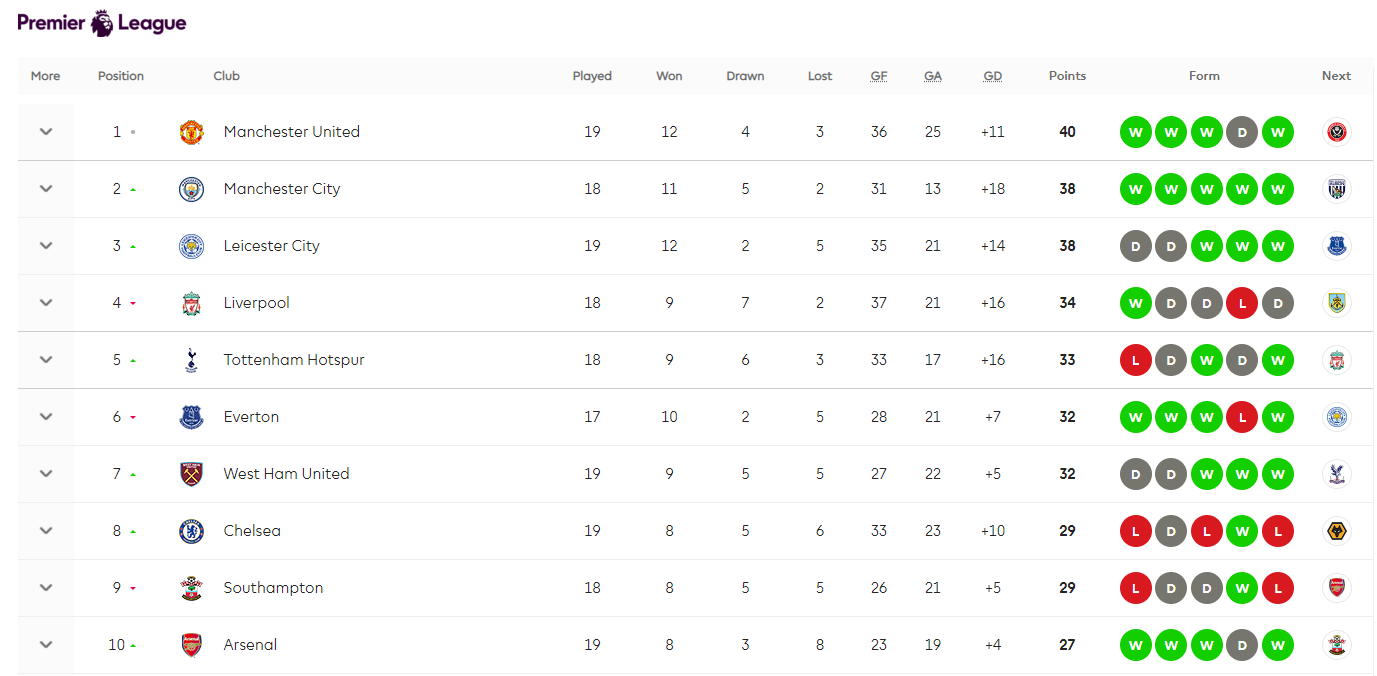Click West Ham's next opponent Crystal Palace crest
The image size is (1377, 676).
tap(1336, 474)
